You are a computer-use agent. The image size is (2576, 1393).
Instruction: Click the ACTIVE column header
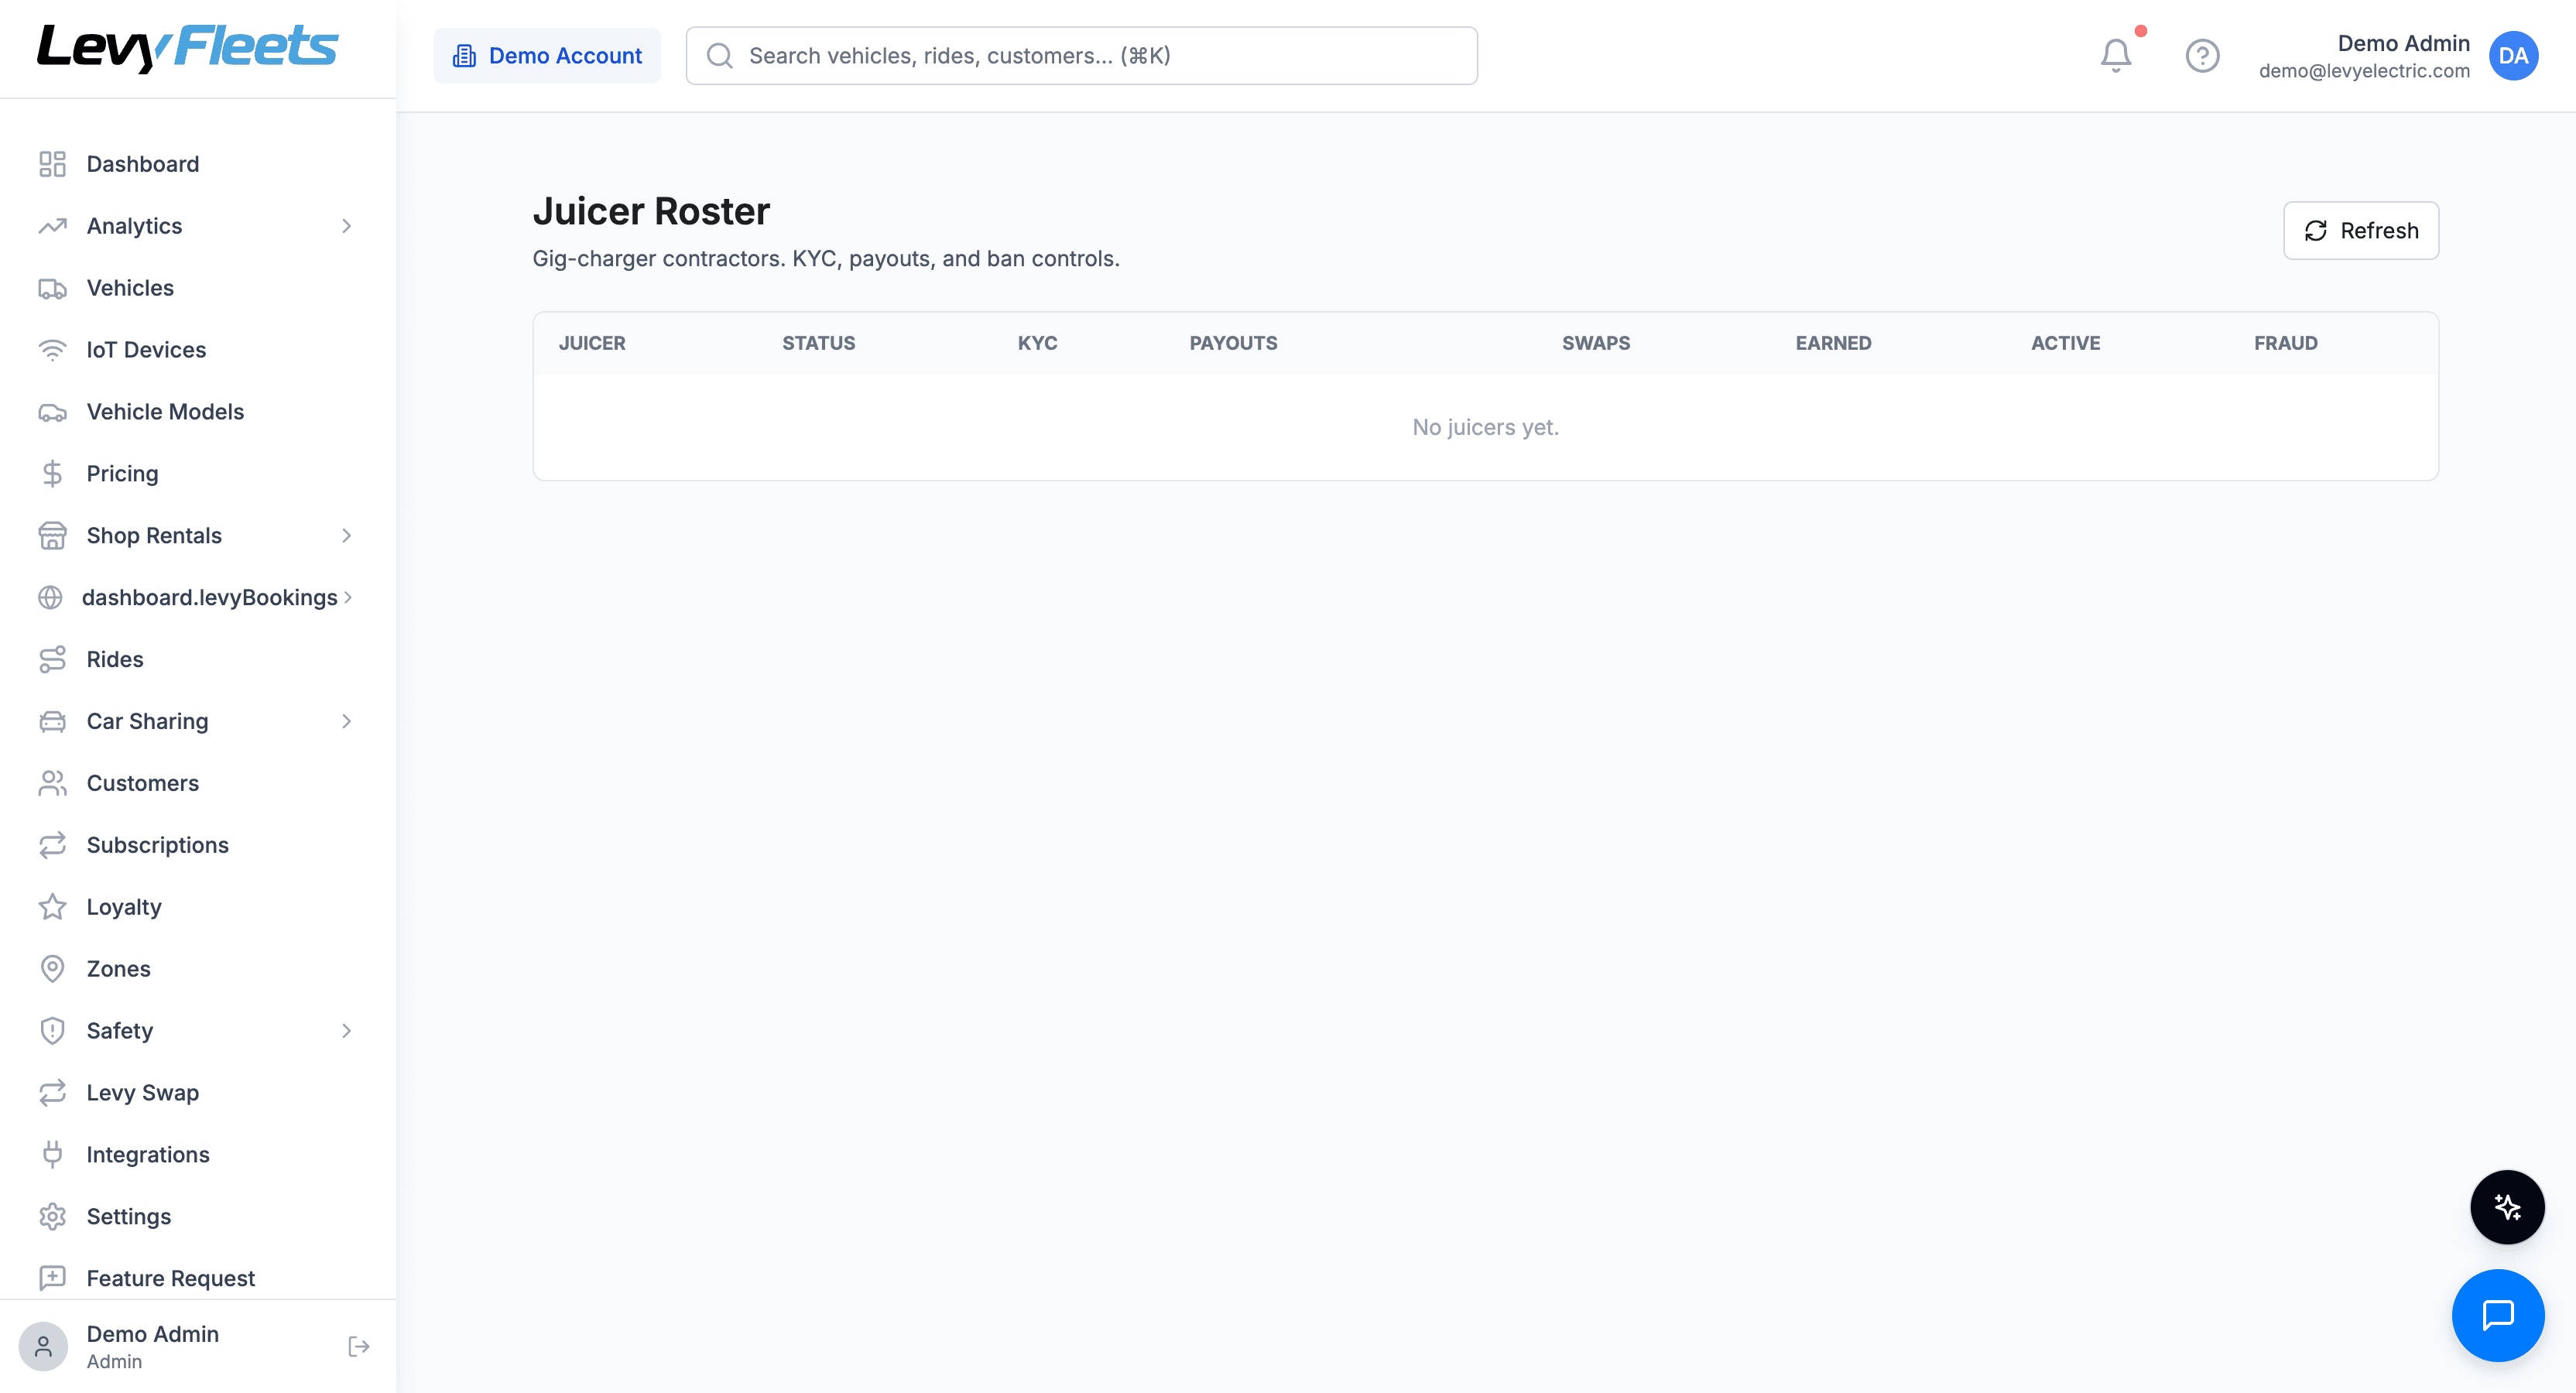pyautogui.click(x=2065, y=343)
